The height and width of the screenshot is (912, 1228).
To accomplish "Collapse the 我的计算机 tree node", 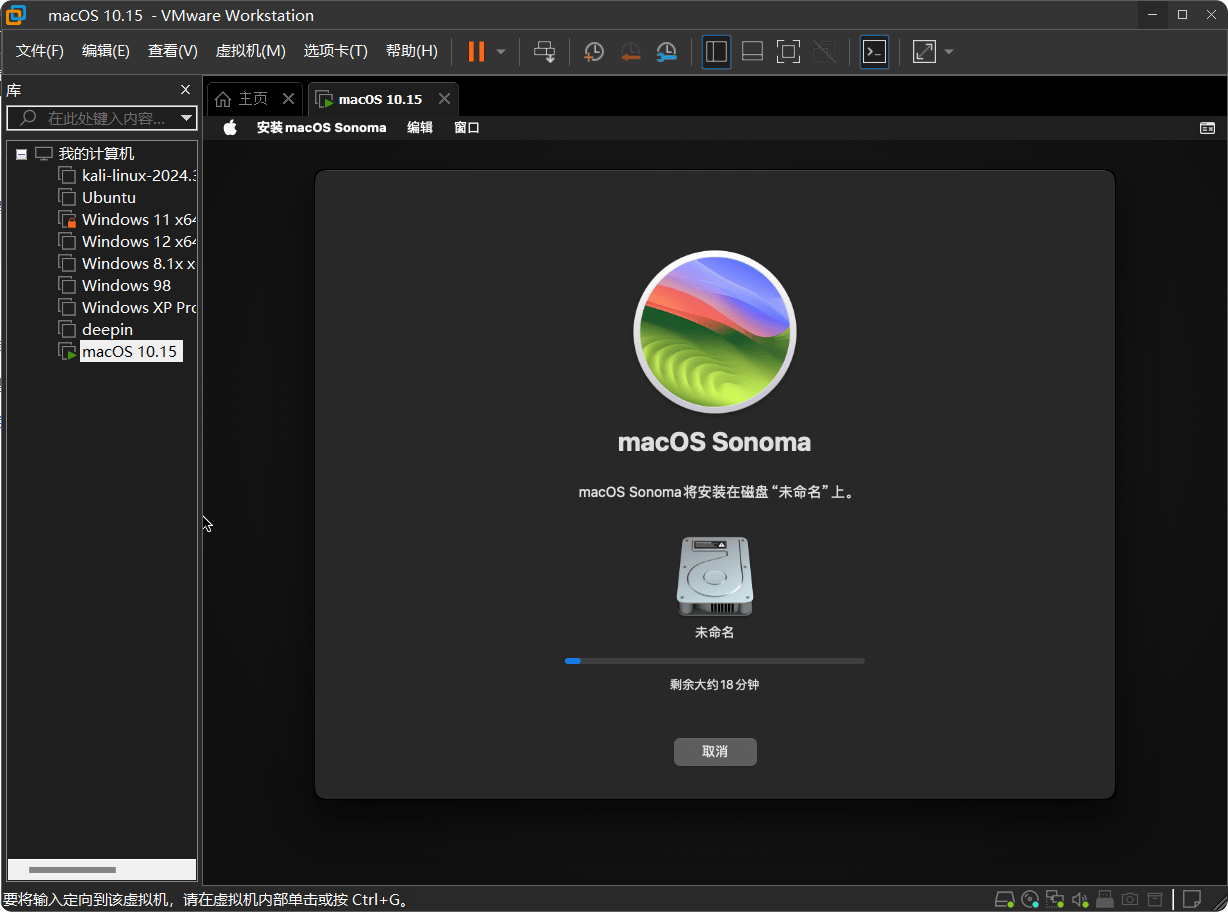I will coord(20,153).
